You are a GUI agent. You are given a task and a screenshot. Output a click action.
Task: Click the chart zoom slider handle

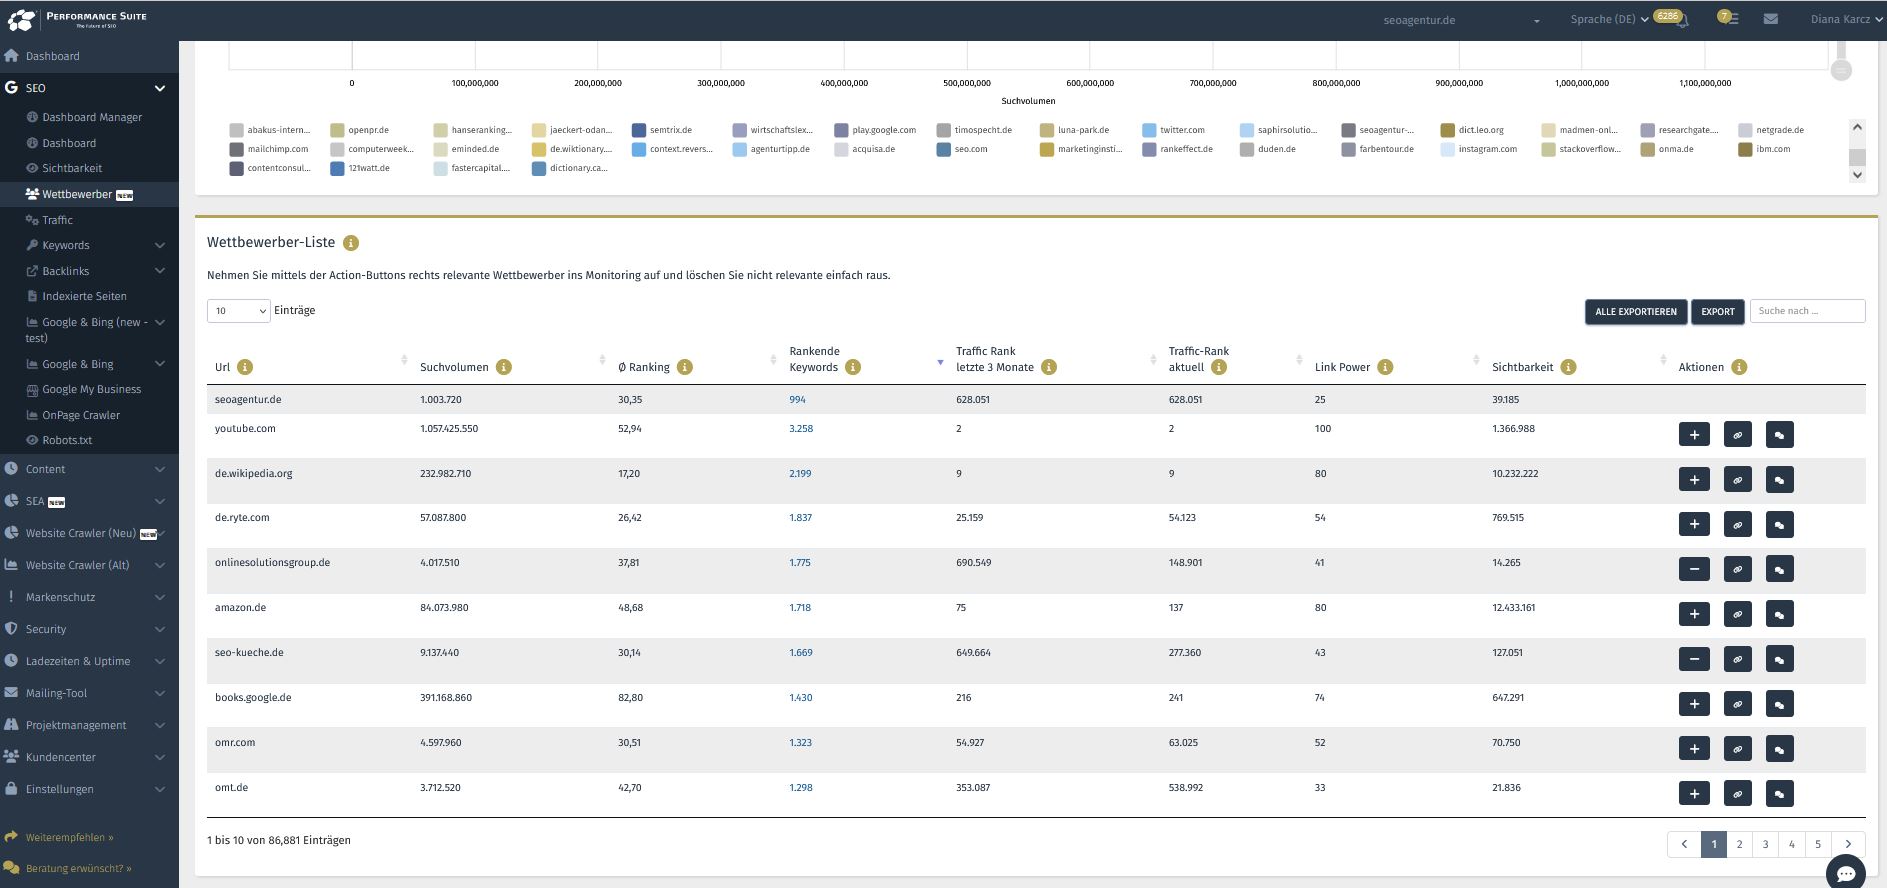tap(1841, 70)
